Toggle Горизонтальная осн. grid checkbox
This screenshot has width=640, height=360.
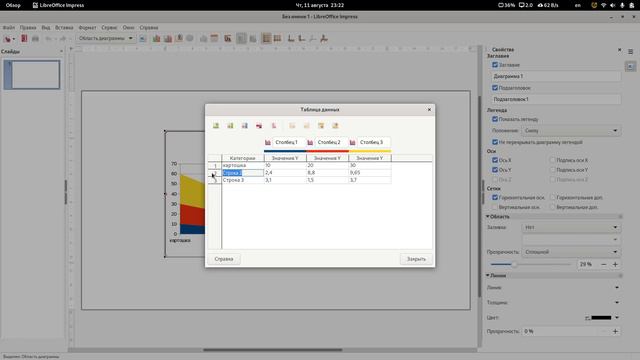pyautogui.click(x=495, y=197)
